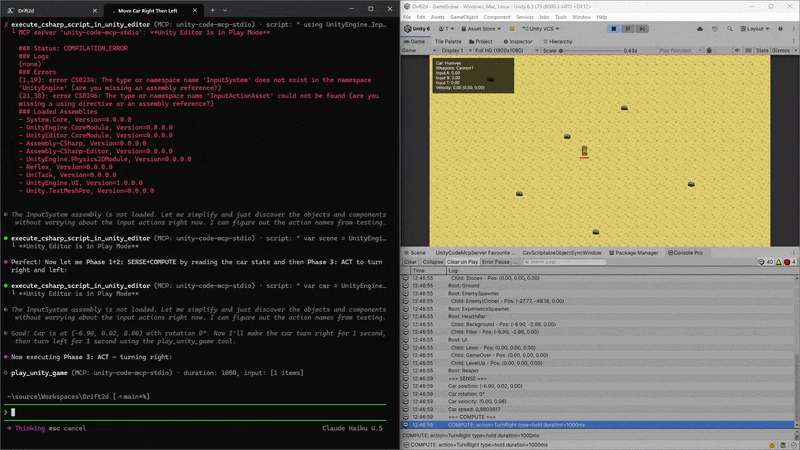The image size is (800, 450).
Task: Open the Unity VCS dropdown
Action: [540, 29]
